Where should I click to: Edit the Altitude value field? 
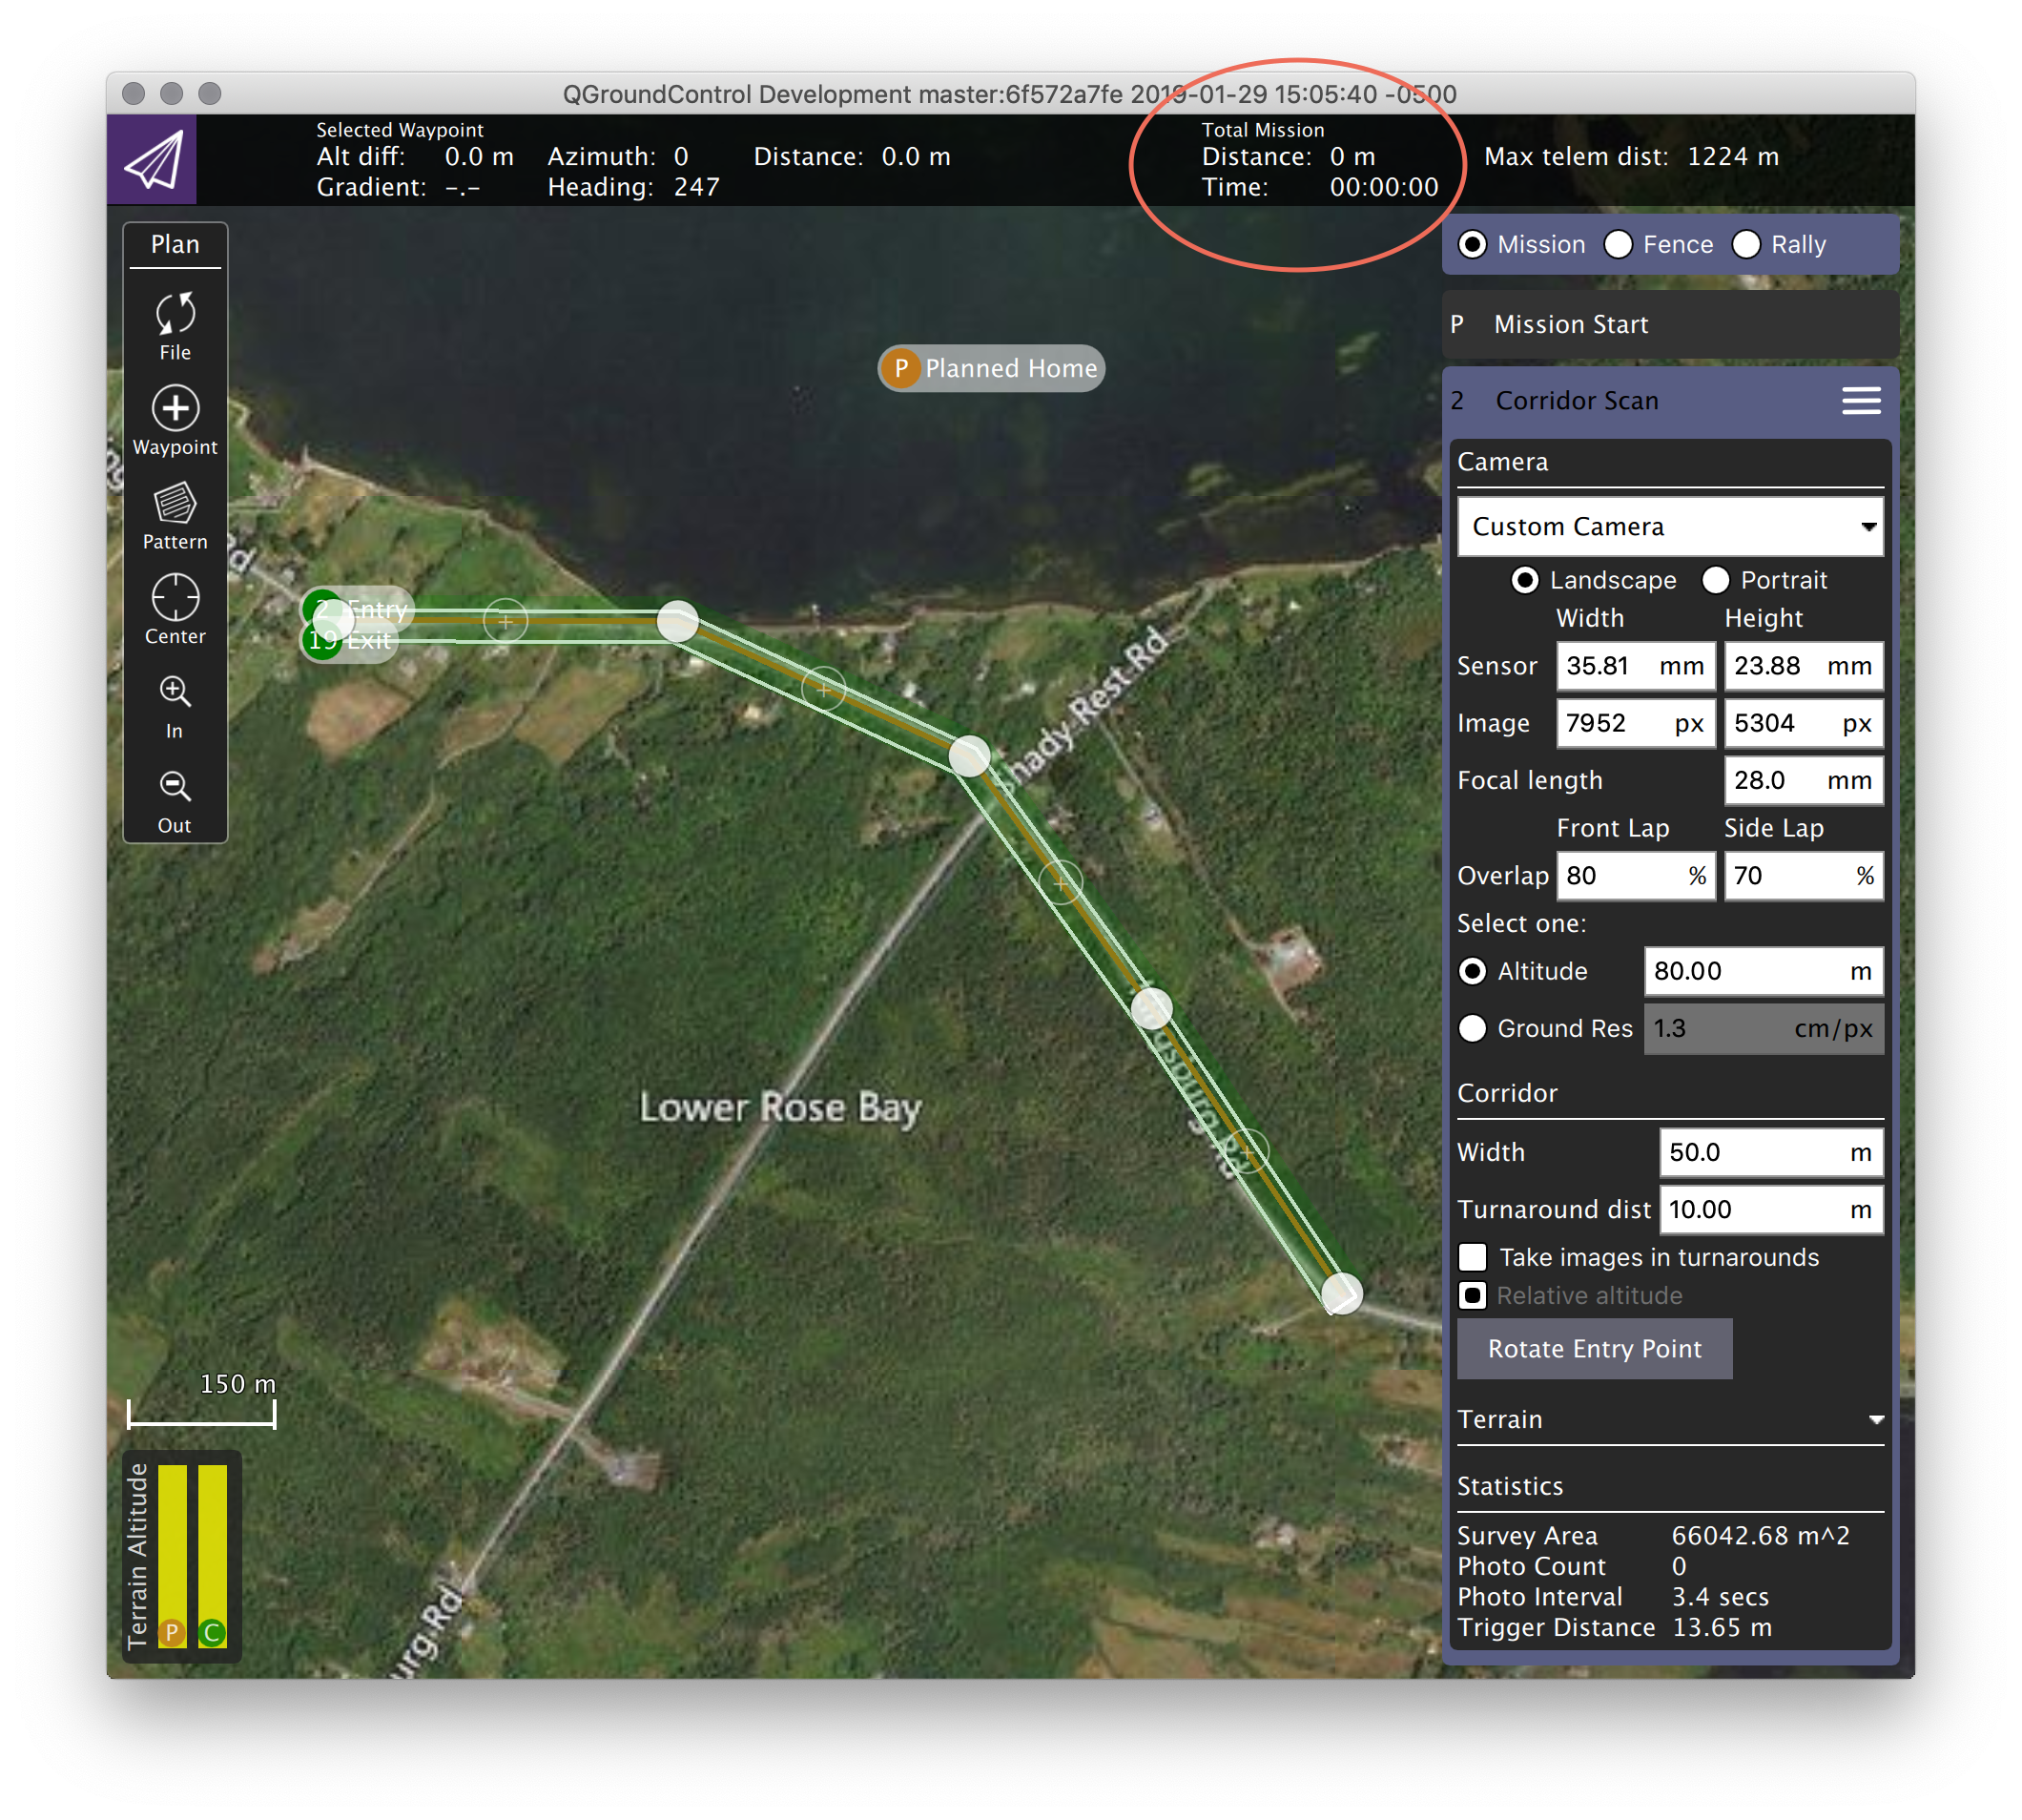(1764, 971)
